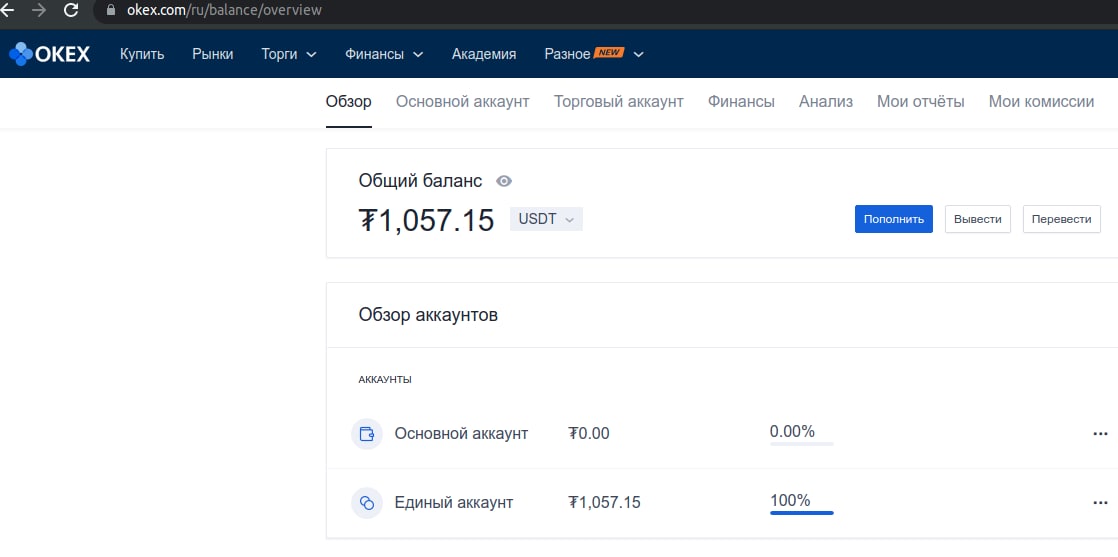This screenshot has width=1118, height=557.
Task: Click the Перевести button
Action: coord(1061,219)
